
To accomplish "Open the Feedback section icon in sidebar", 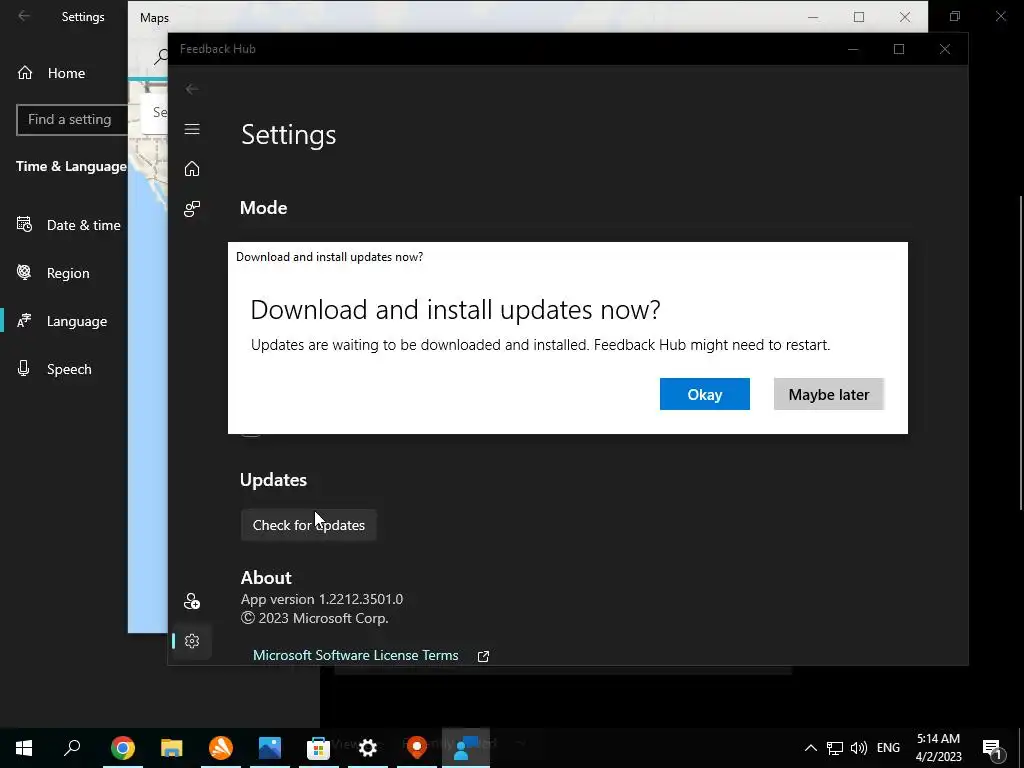I will [192, 209].
